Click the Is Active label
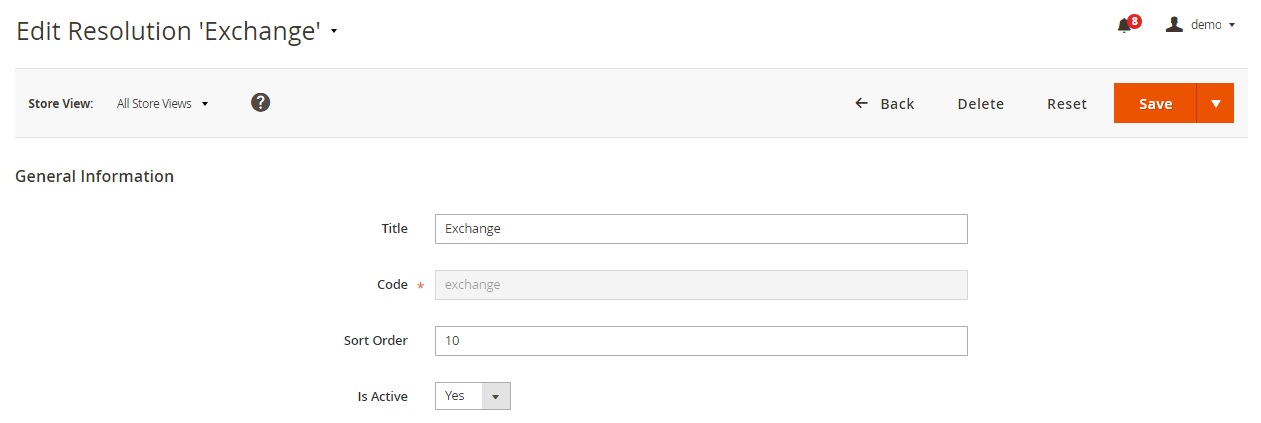This screenshot has height=423, width=1261. (x=383, y=397)
